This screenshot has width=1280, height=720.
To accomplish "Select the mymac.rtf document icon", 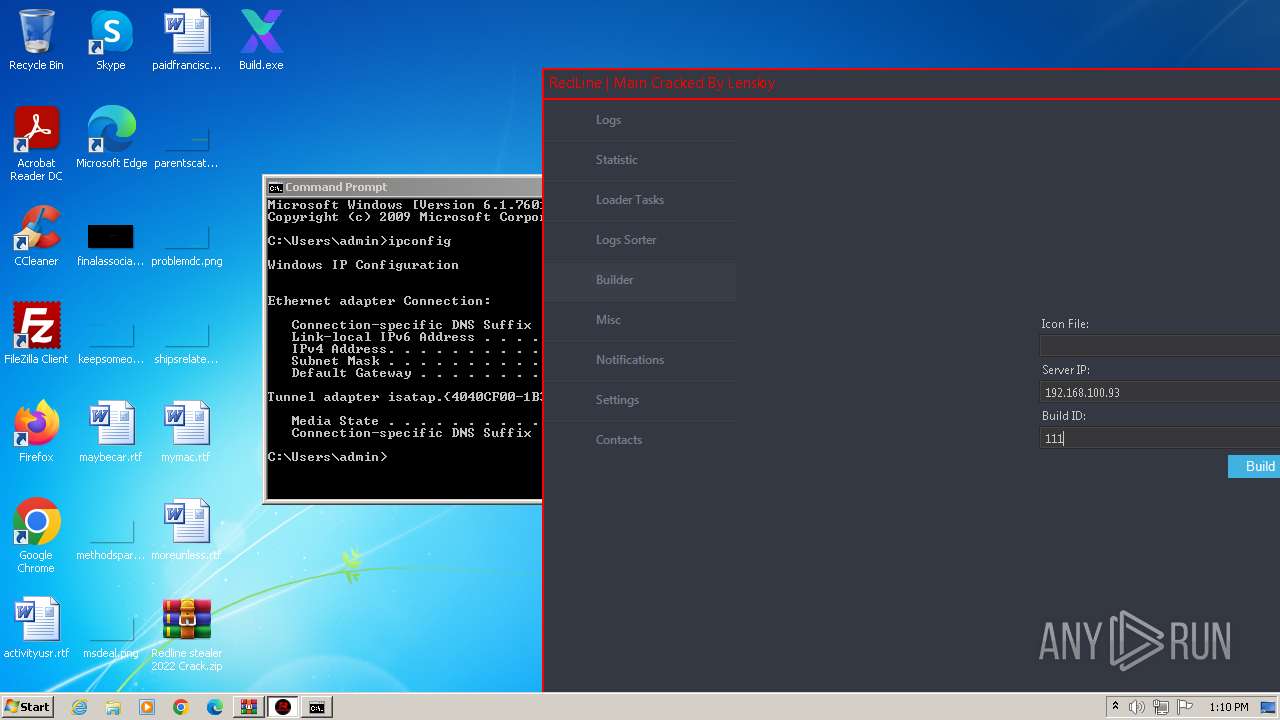I will pyautogui.click(x=186, y=431).
